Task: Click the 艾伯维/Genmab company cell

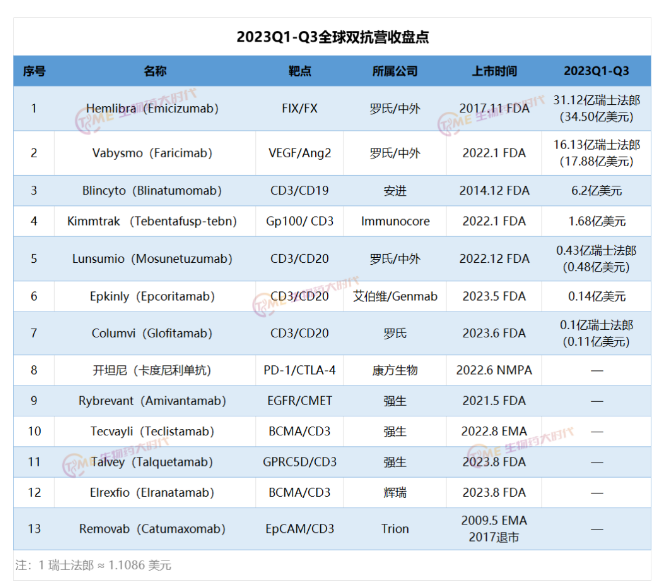Action: tap(395, 296)
